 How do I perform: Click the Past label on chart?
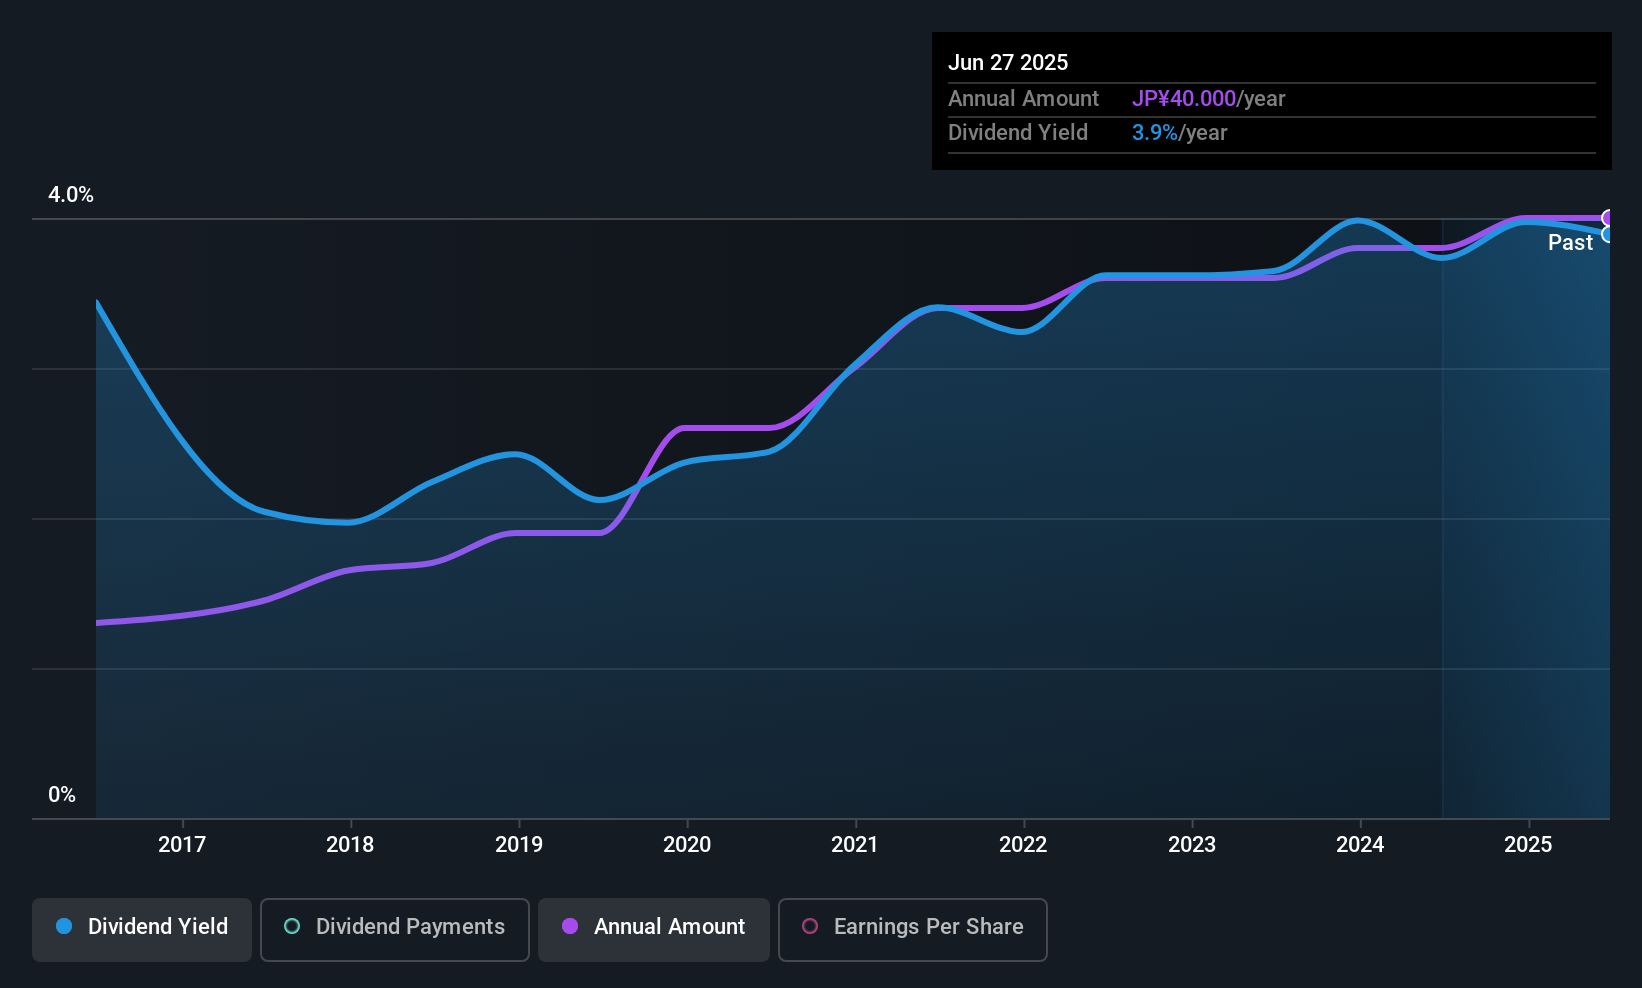point(1570,243)
